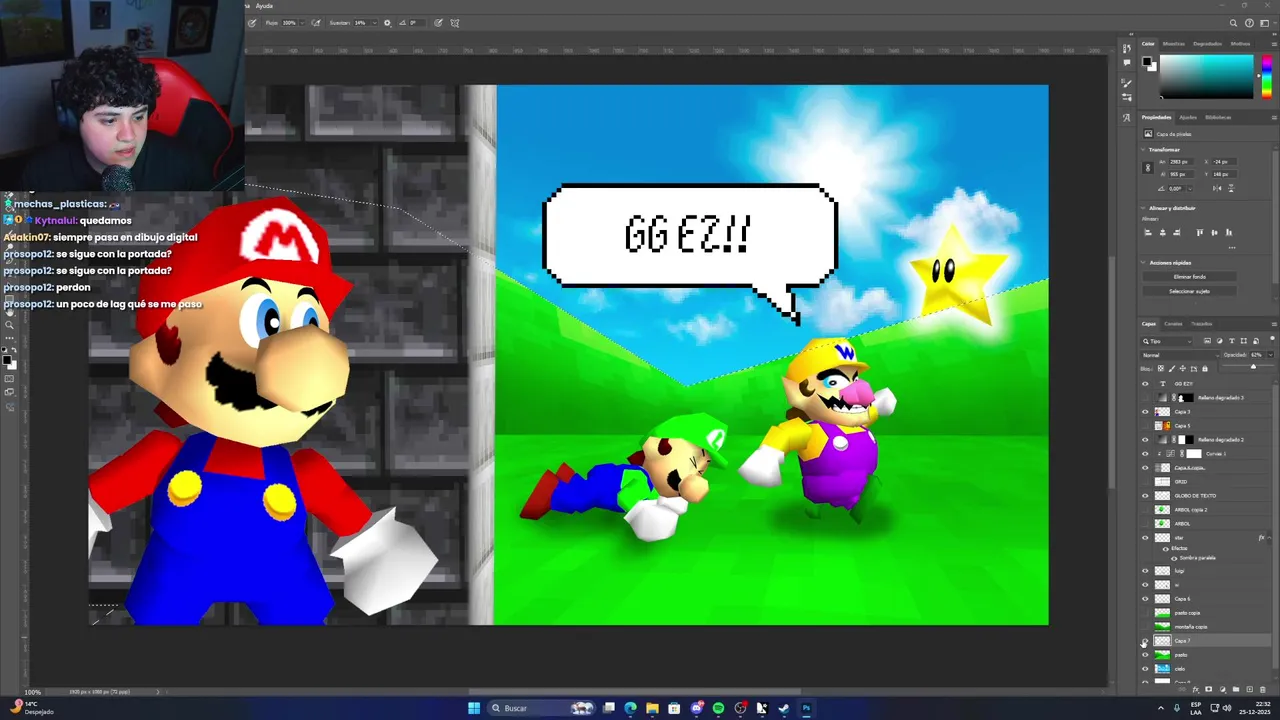This screenshot has height=720, width=1280.
Task: Click the add layer mask icon
Action: pos(1208,689)
